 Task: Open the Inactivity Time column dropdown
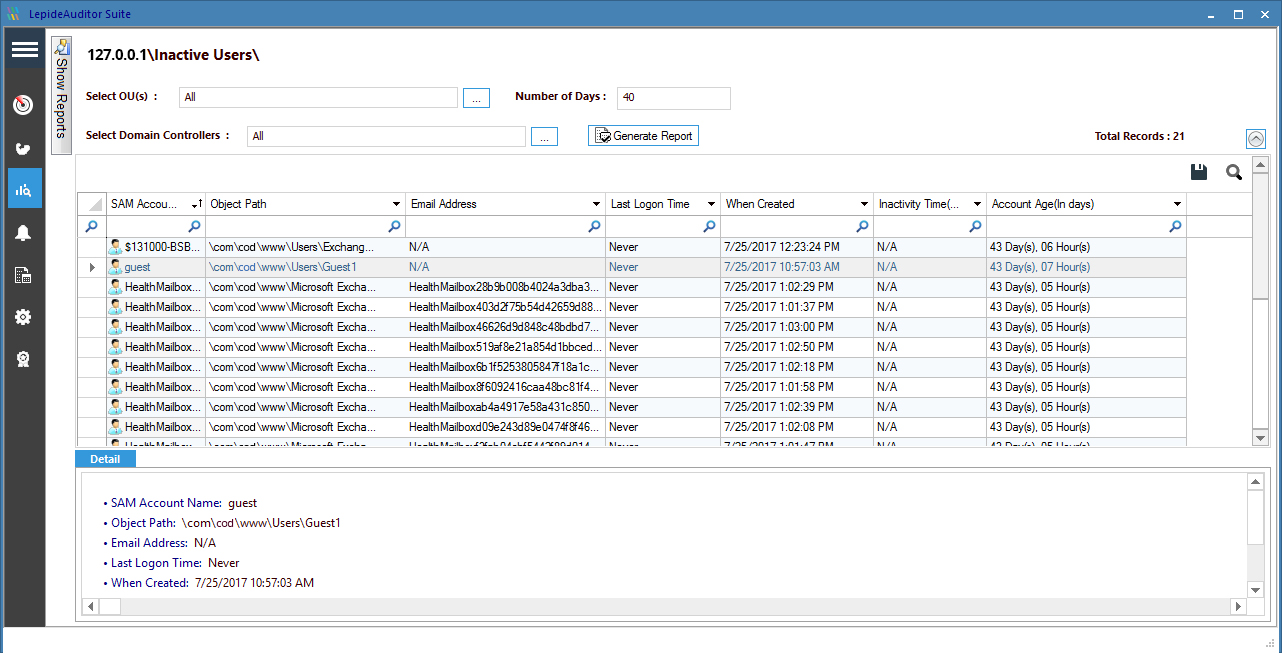[x=977, y=204]
